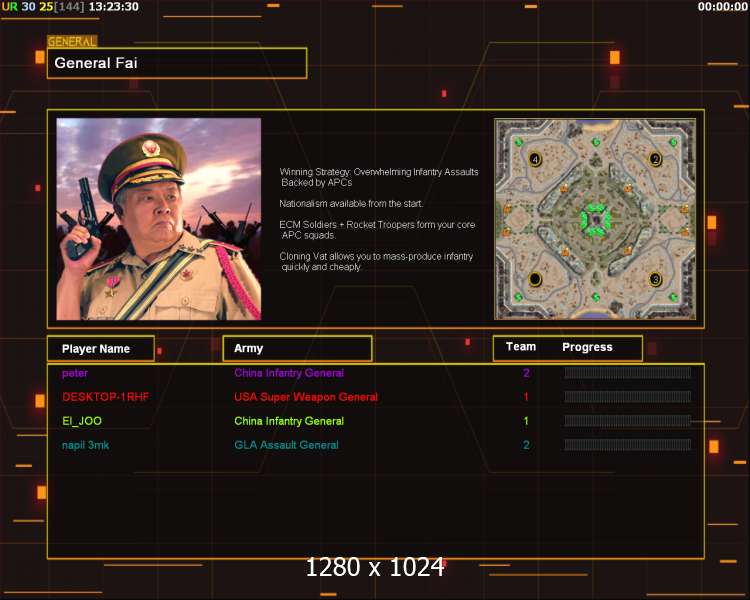Click the [144] value in the overlay
Viewport: 750px width, 600px height.
[69, 7]
